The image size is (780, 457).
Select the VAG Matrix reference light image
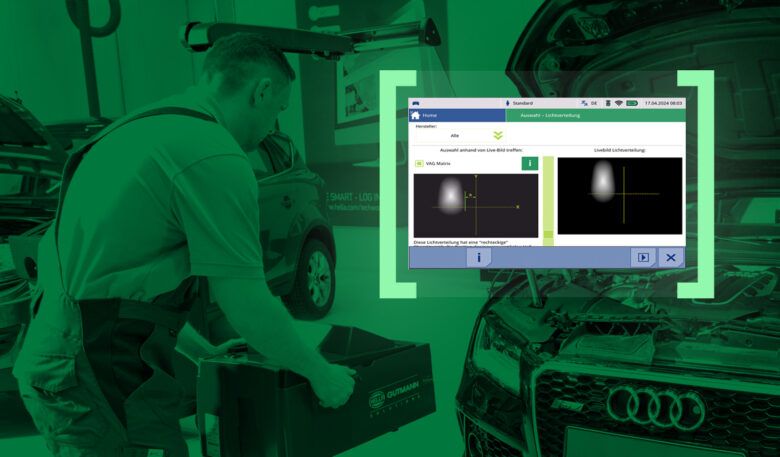point(476,205)
